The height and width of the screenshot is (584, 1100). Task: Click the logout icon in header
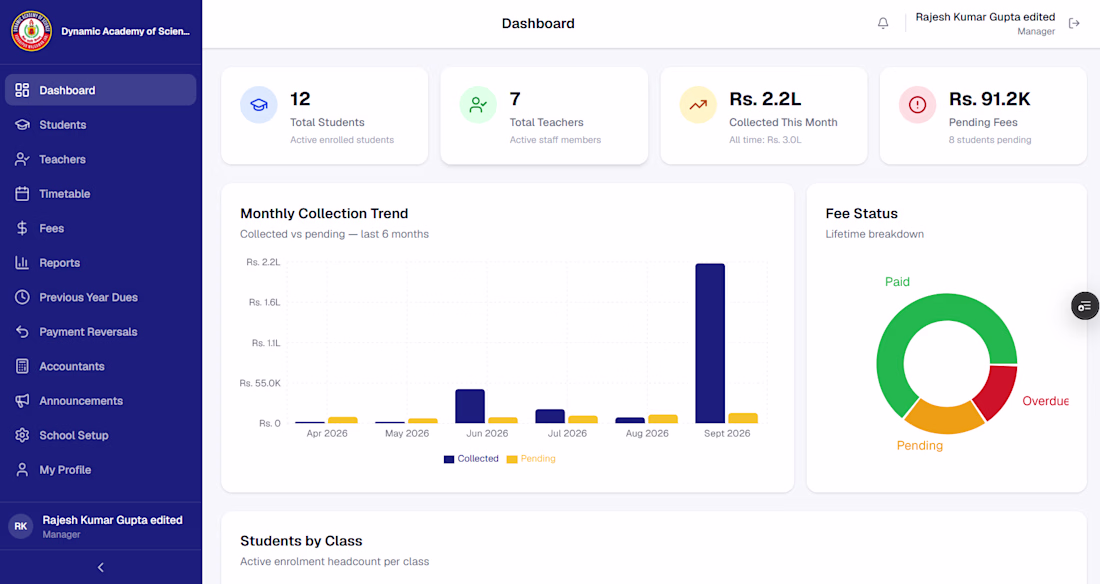(1074, 23)
